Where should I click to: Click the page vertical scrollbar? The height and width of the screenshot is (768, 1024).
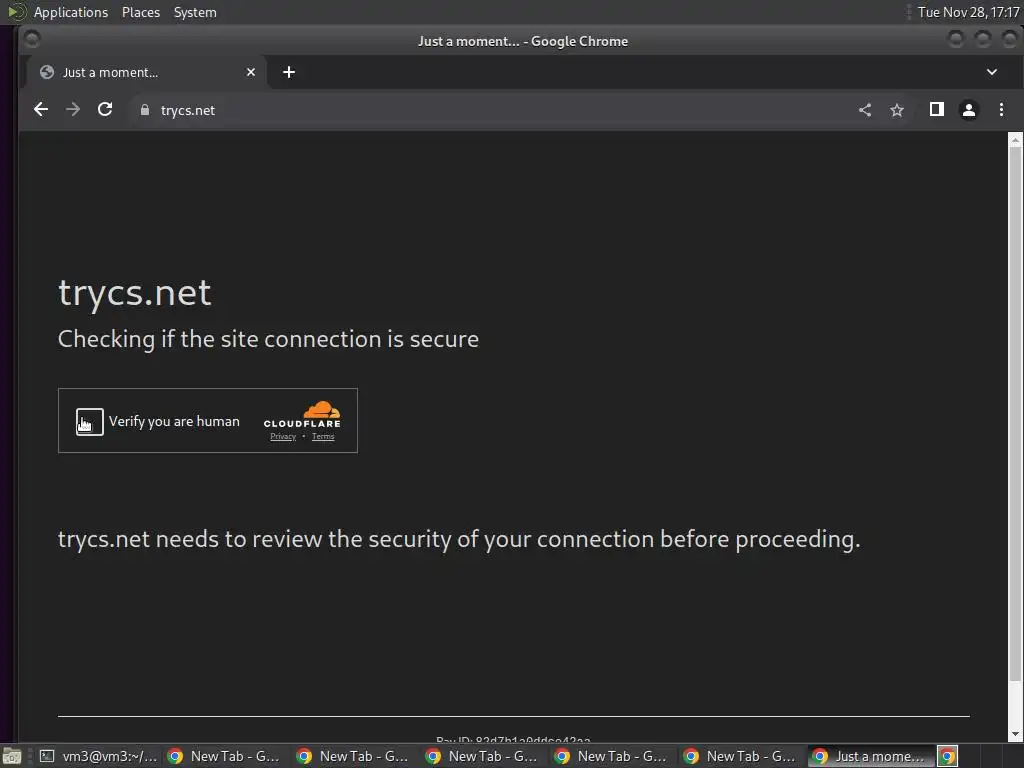point(1015,415)
